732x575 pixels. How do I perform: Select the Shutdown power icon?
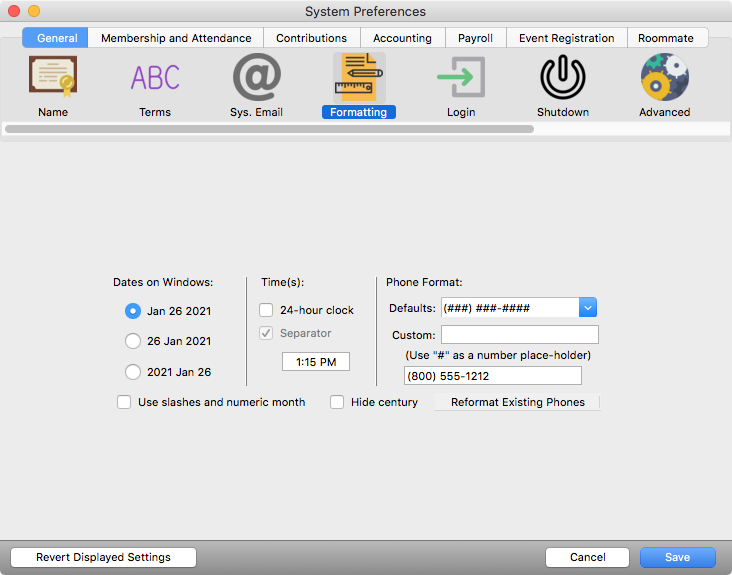click(563, 77)
